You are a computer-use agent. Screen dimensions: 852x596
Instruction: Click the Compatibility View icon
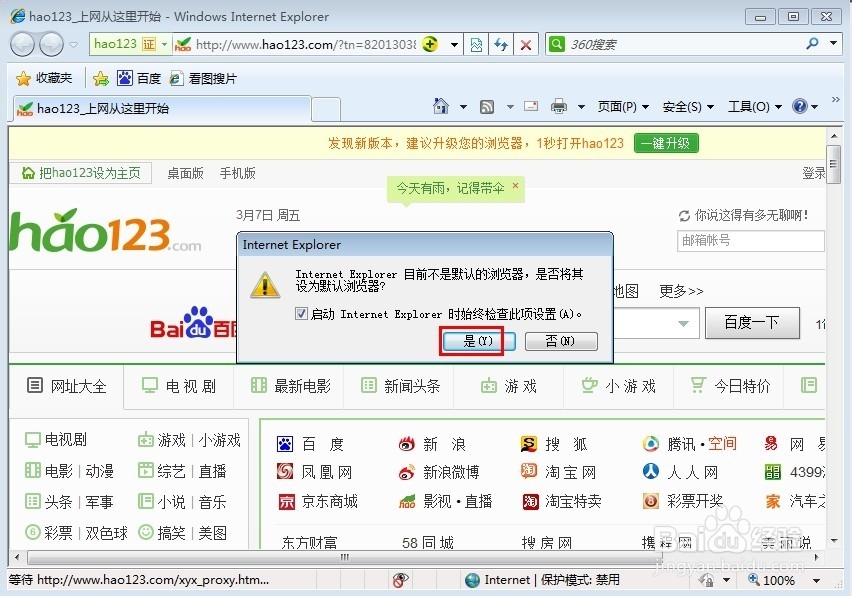pyautogui.click(x=477, y=45)
